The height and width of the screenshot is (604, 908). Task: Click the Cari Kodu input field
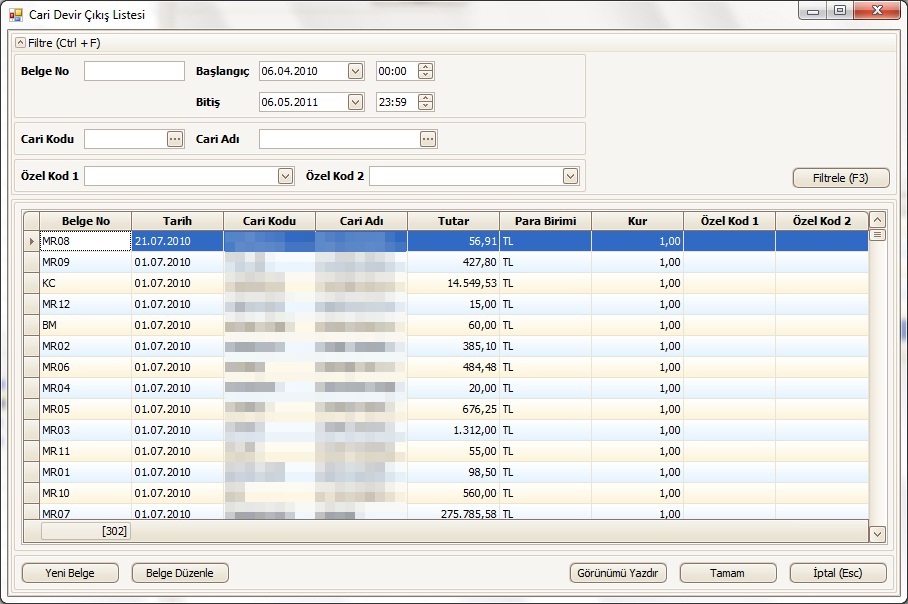tap(126, 139)
